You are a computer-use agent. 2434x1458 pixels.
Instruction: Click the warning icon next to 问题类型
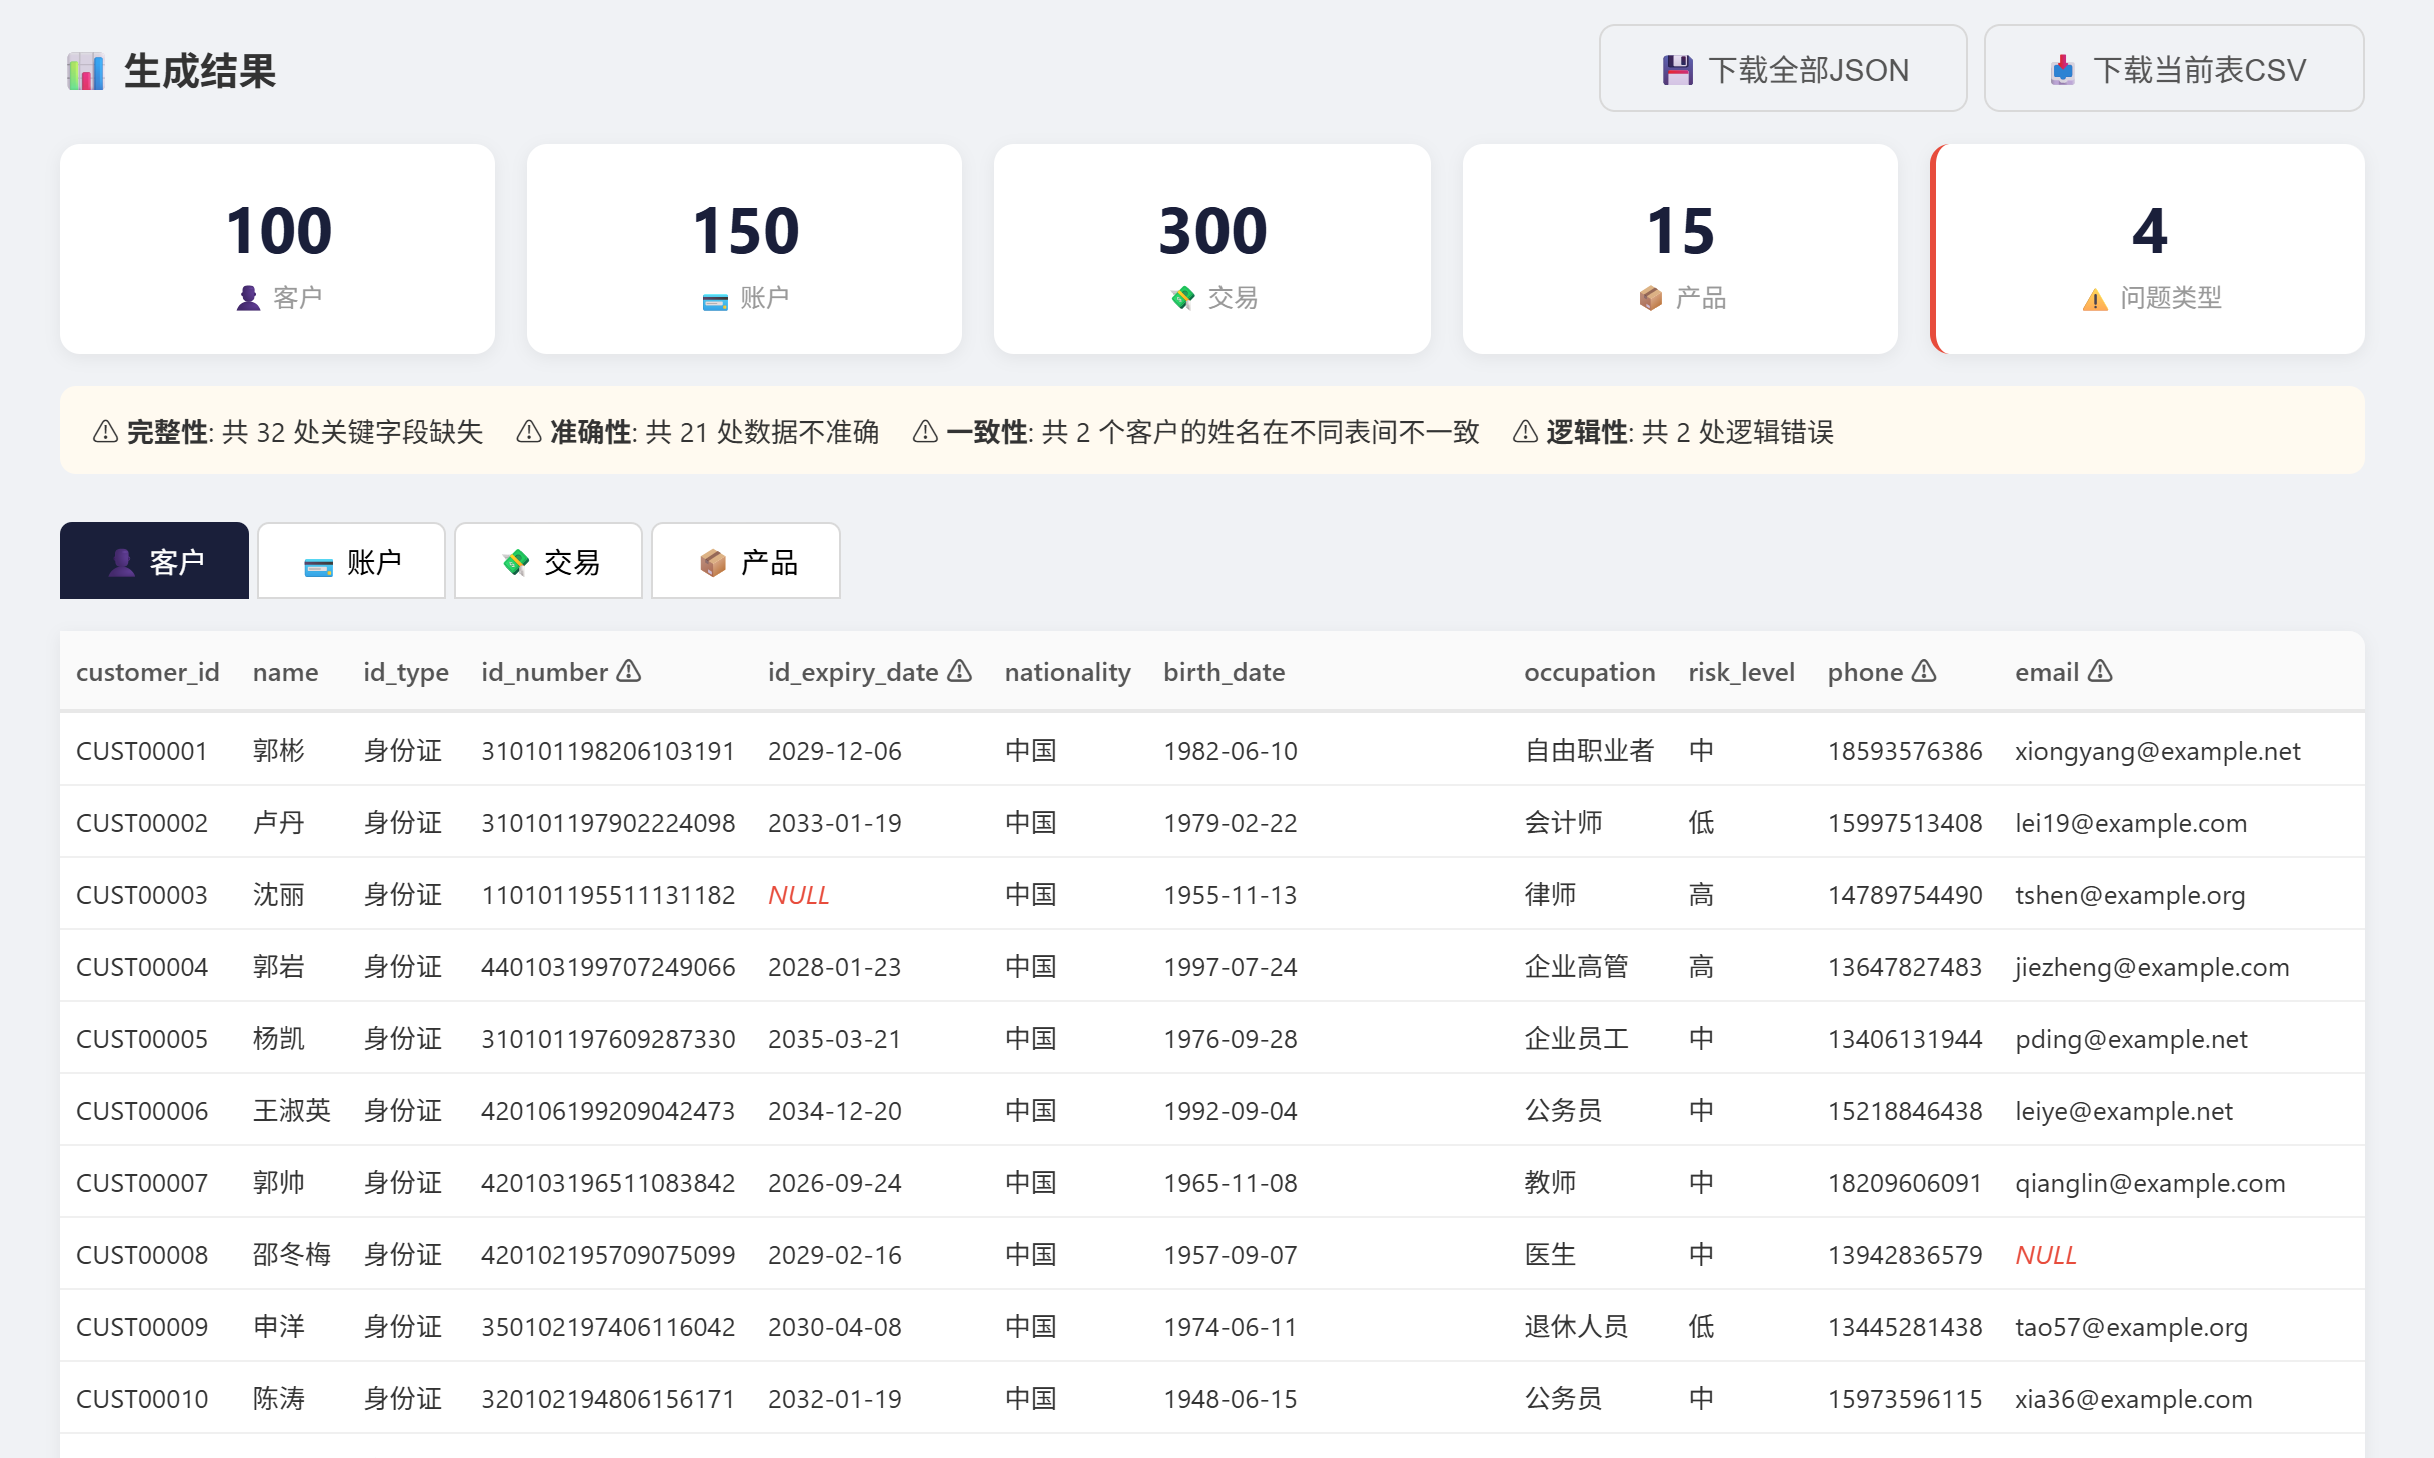(2095, 299)
